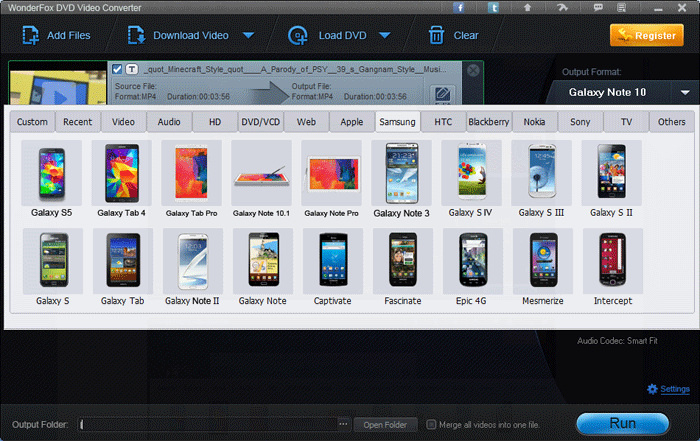The width and height of the screenshot is (700, 441).
Task: Choose the Galaxy Note Pro device
Action: point(331,173)
